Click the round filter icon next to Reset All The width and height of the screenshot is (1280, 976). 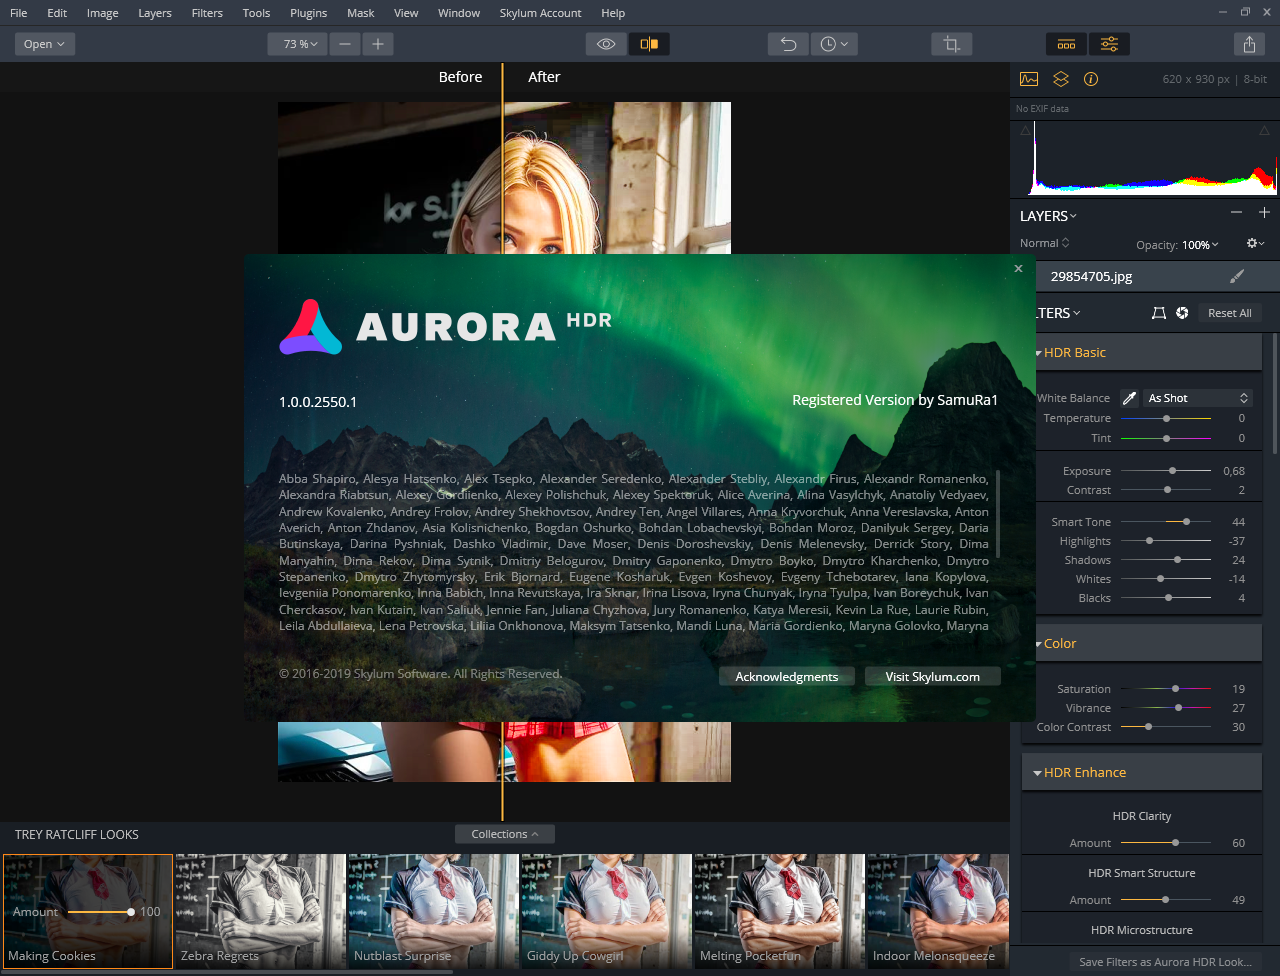click(x=1182, y=313)
